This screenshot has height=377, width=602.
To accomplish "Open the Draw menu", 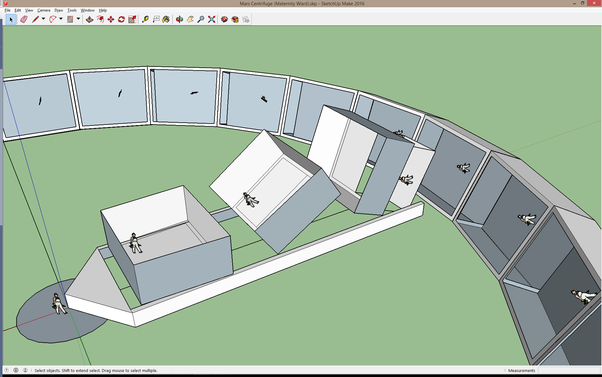I will 58,10.
